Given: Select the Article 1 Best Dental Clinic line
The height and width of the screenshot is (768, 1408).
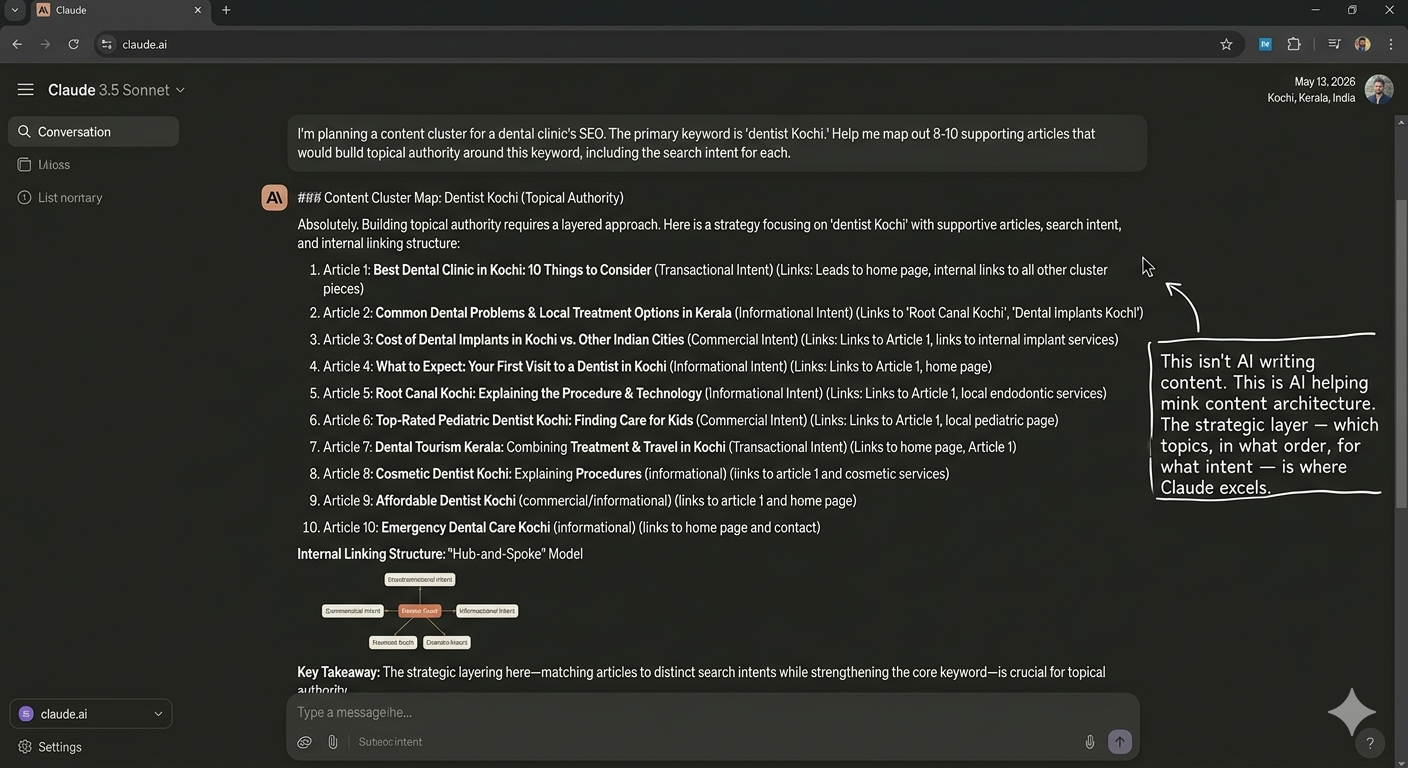Looking at the screenshot, I should (715, 279).
